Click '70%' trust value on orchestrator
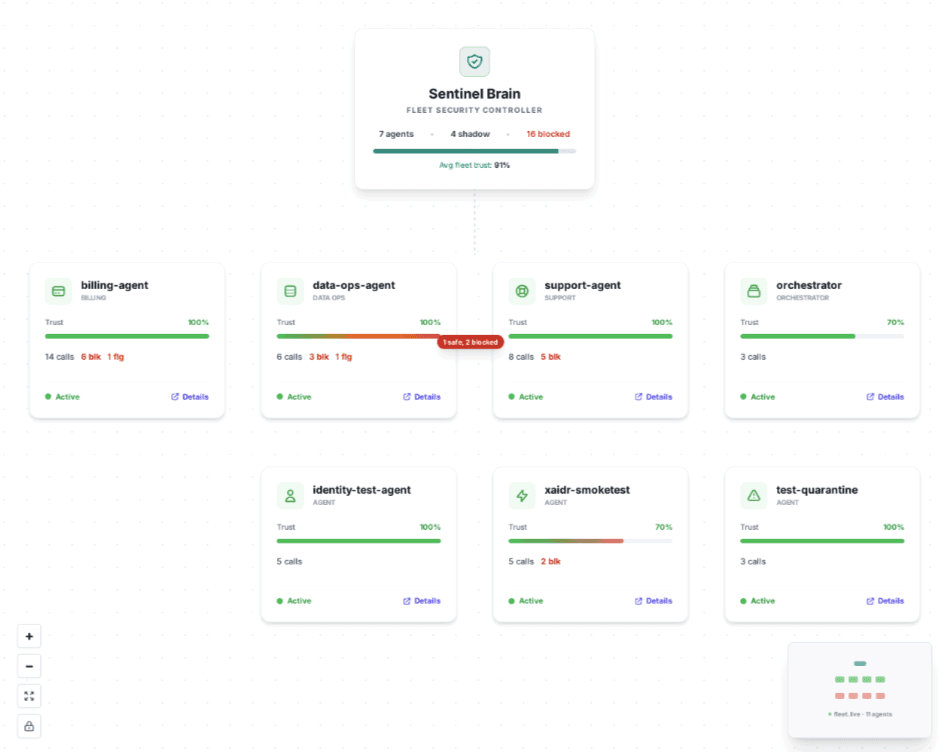 click(895, 323)
